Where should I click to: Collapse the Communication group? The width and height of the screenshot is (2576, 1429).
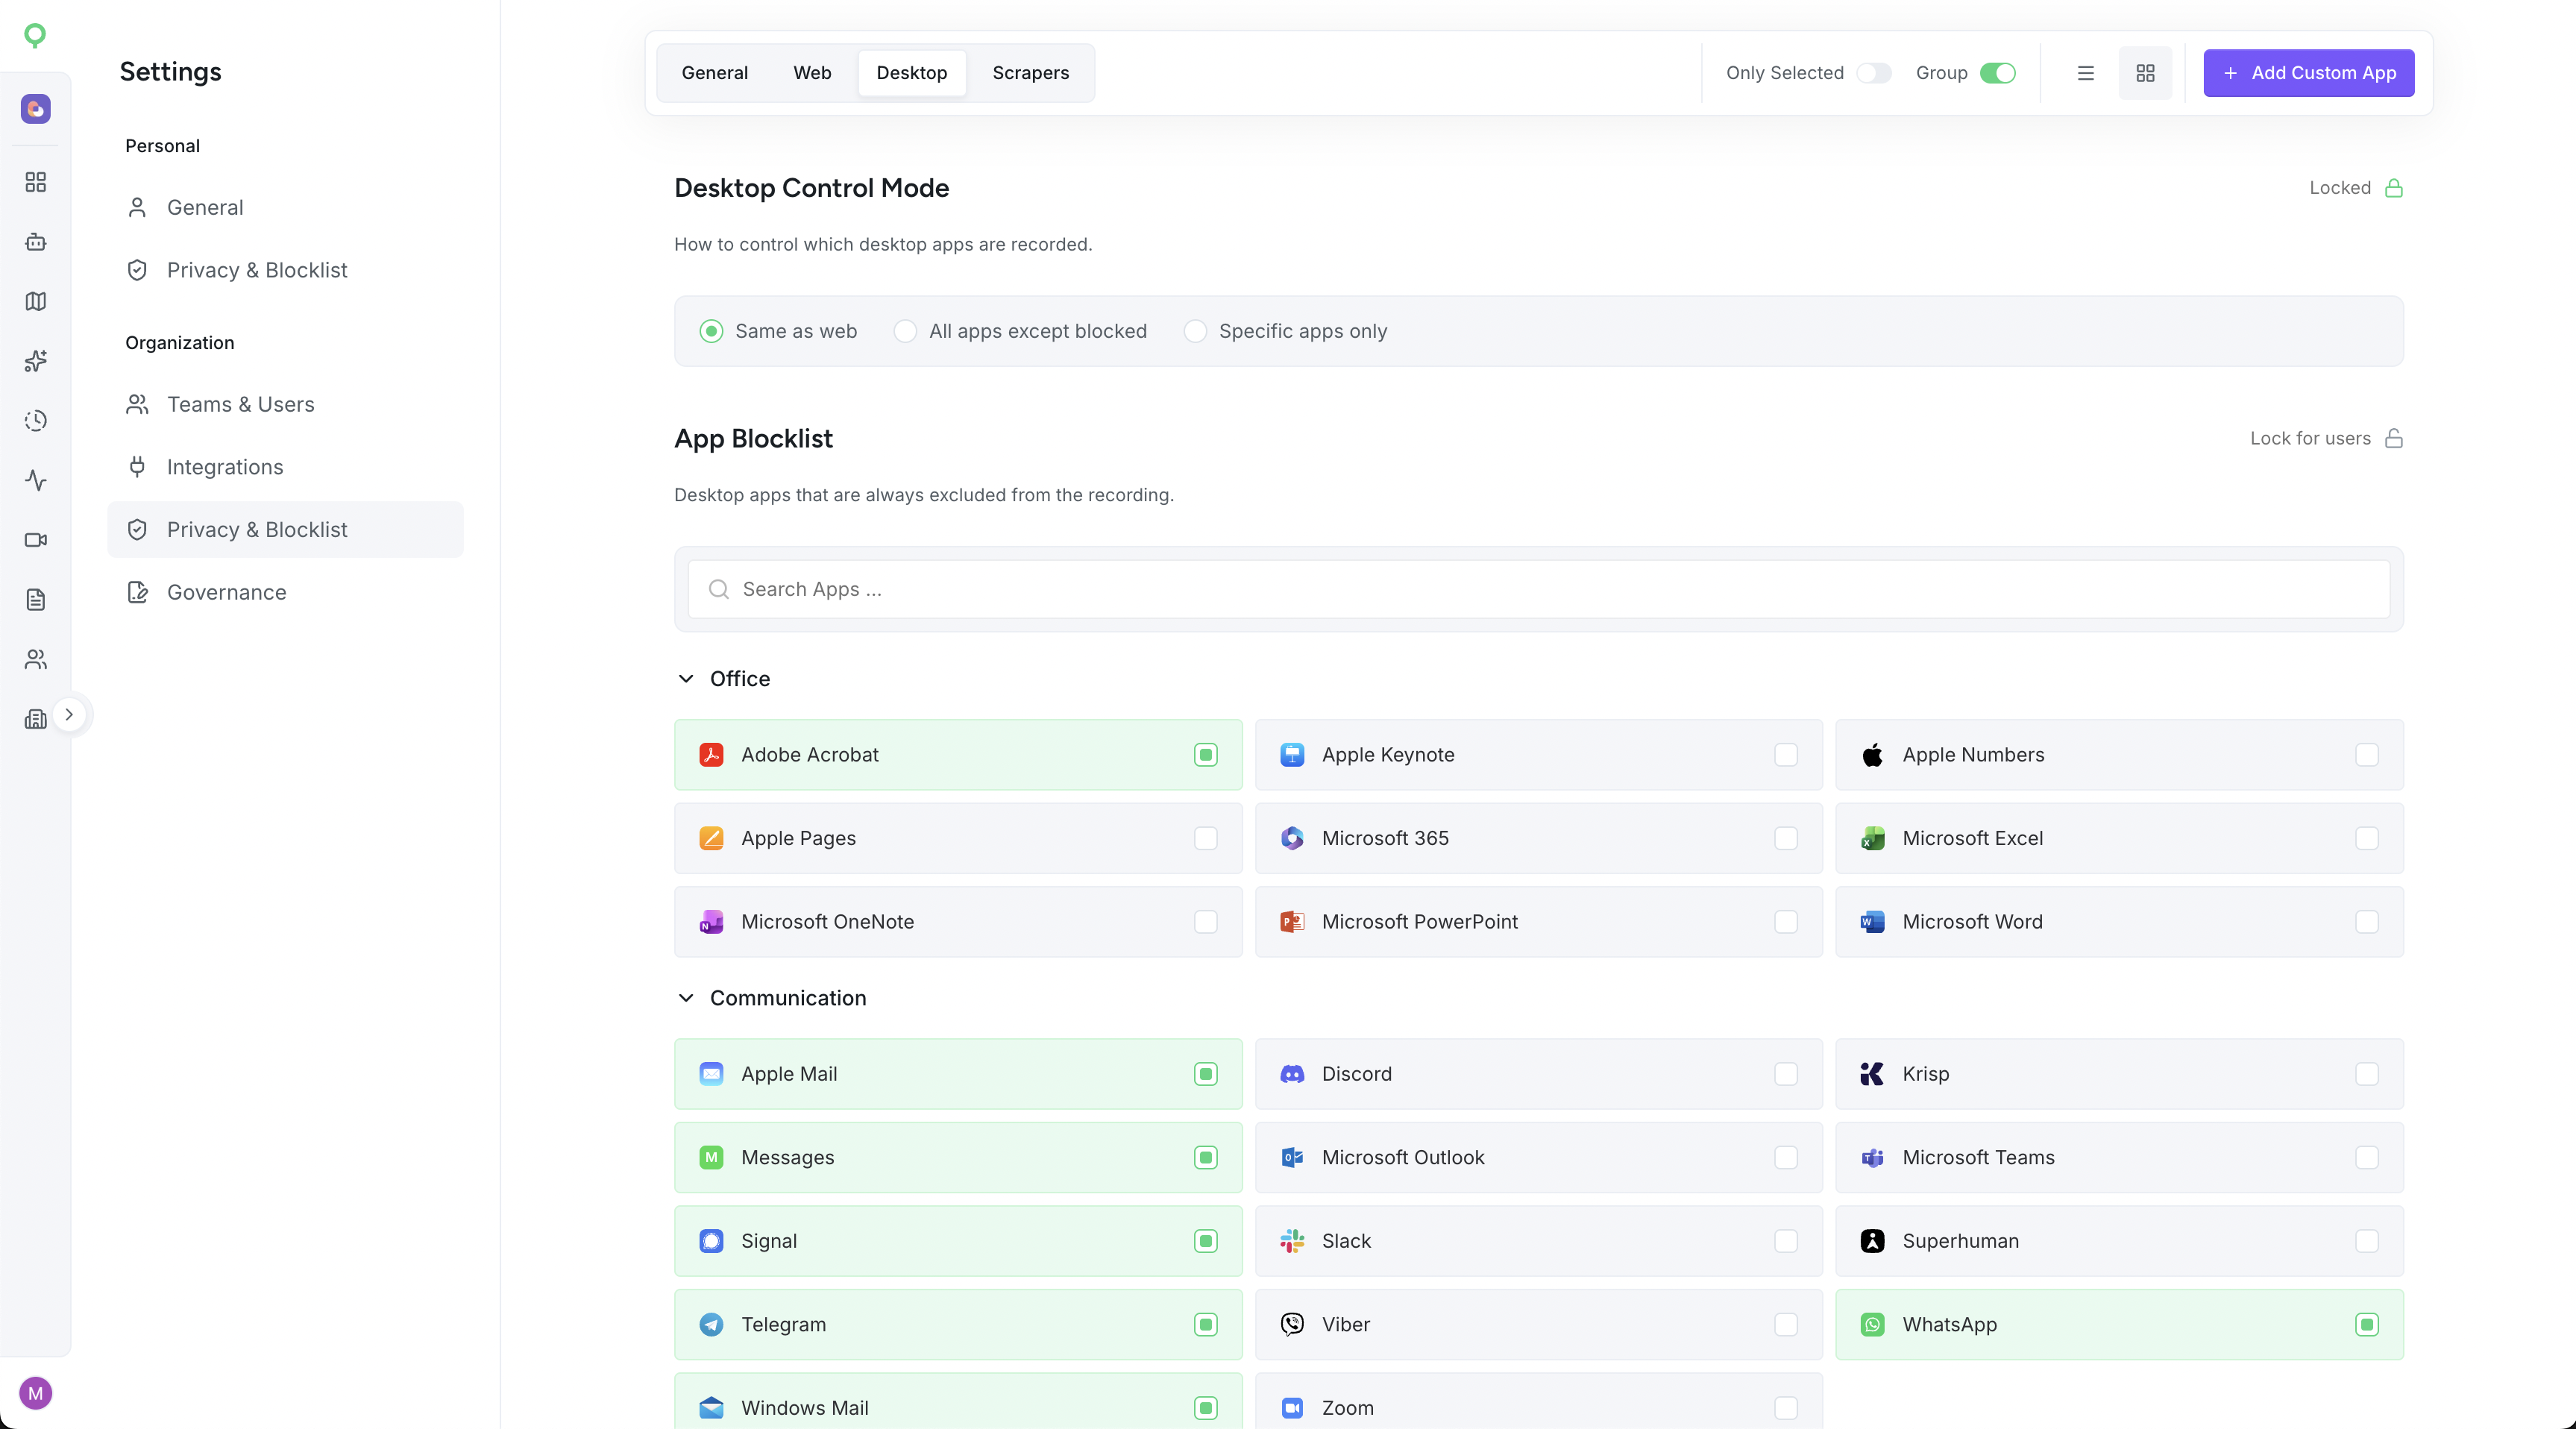(686, 998)
